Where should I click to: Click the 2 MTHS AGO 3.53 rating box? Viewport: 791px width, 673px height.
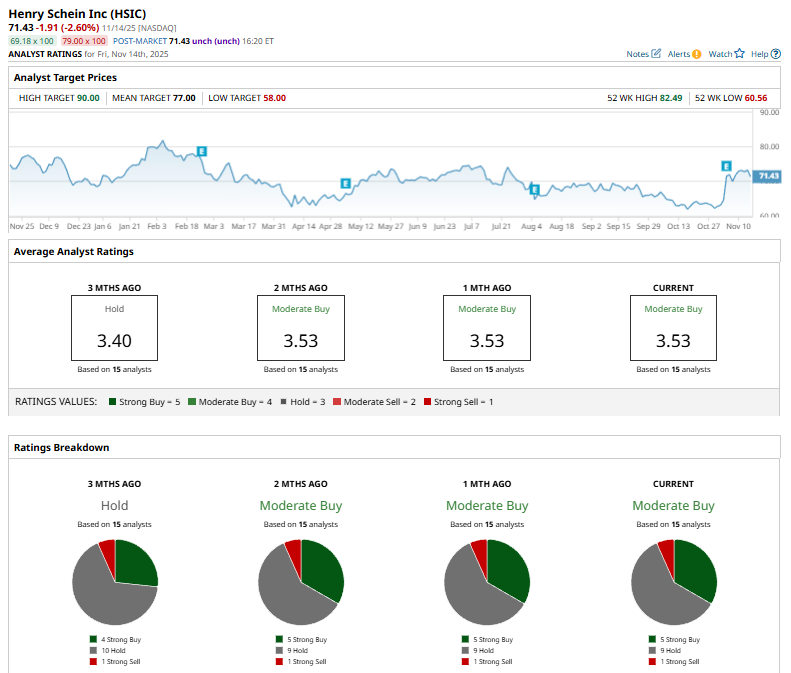tap(300, 328)
